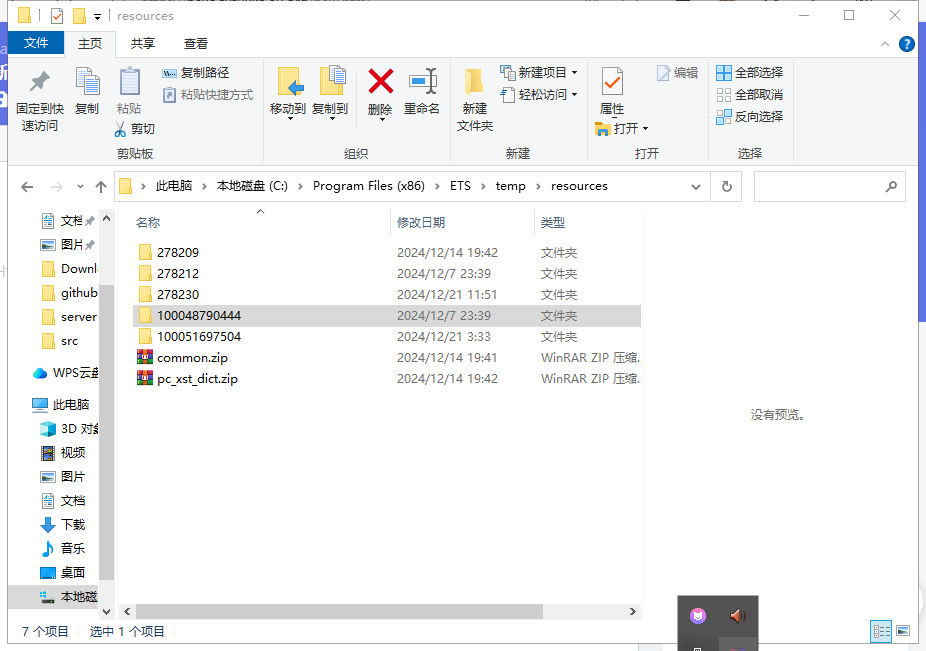Open the 复制到 copy-to dropdown
Image resolution: width=926 pixels, height=651 pixels.
332,119
